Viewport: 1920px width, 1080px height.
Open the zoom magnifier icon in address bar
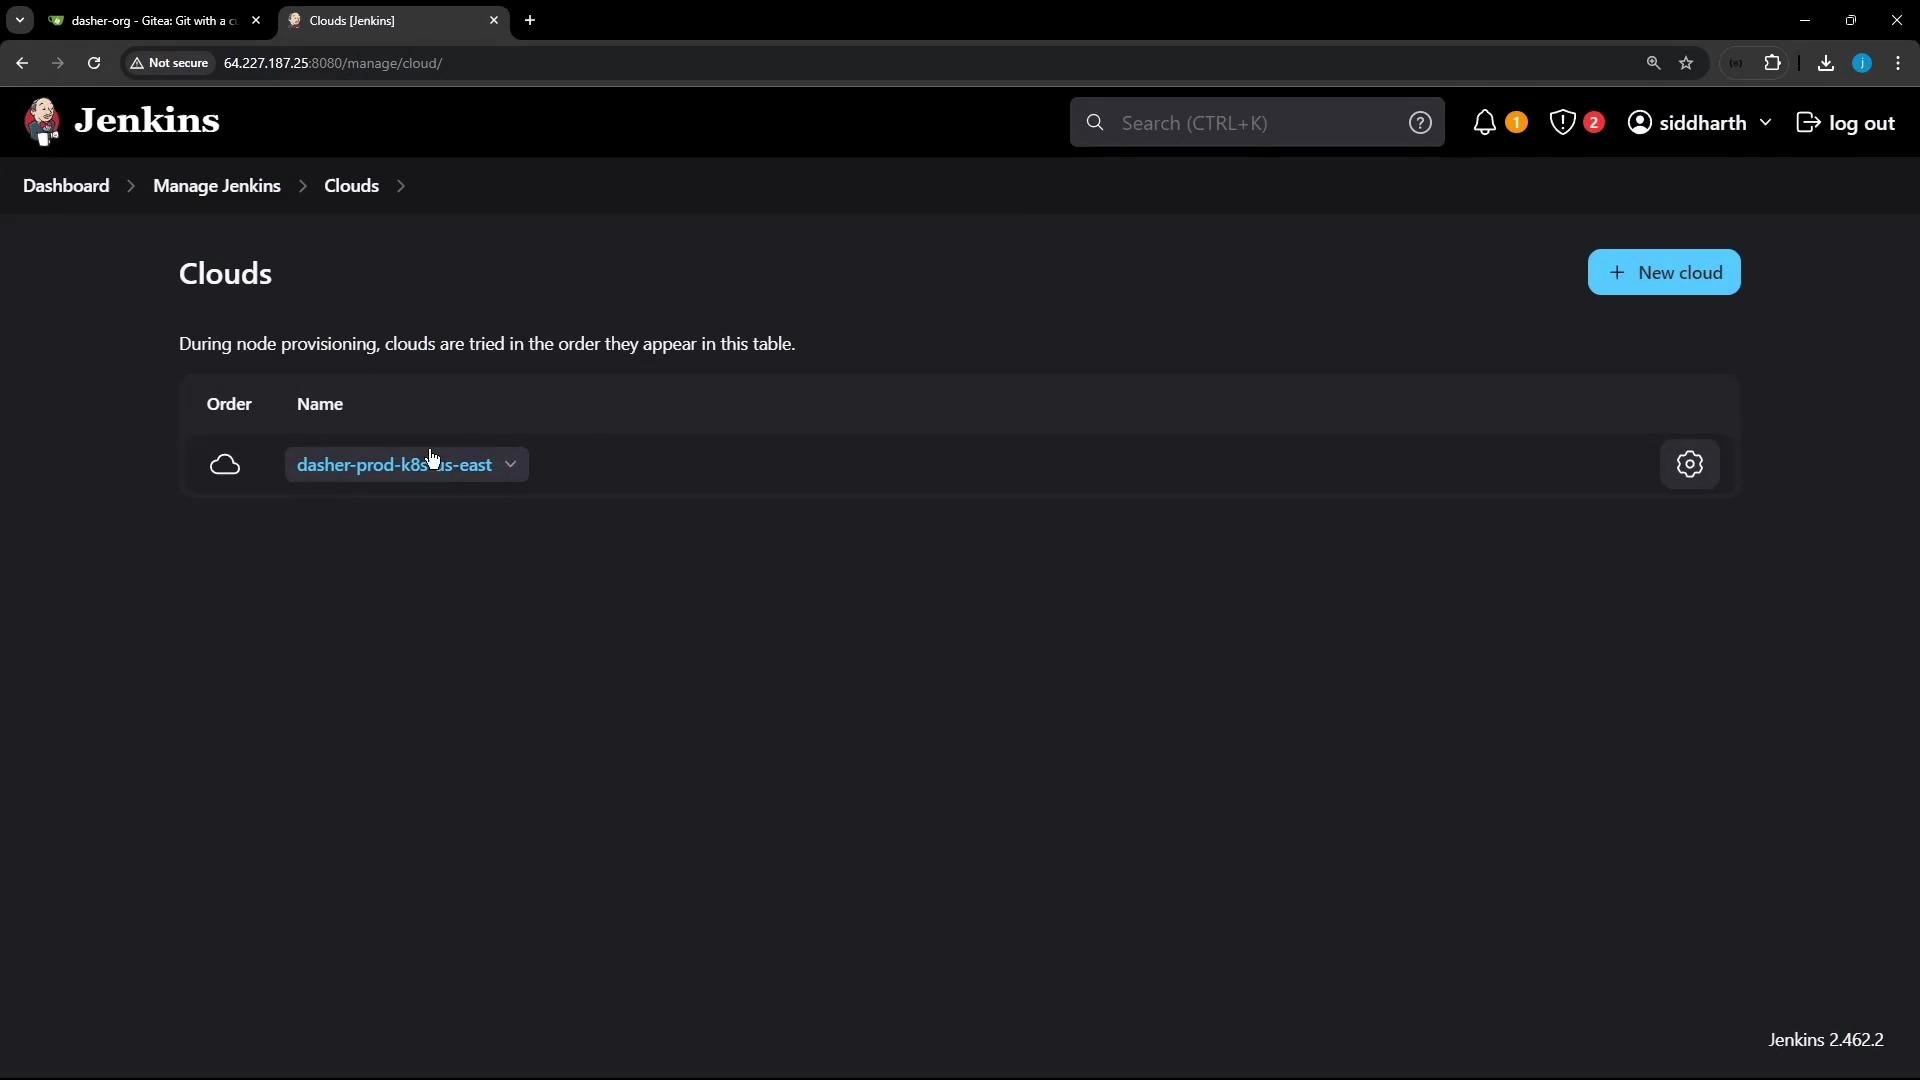pyautogui.click(x=1654, y=63)
